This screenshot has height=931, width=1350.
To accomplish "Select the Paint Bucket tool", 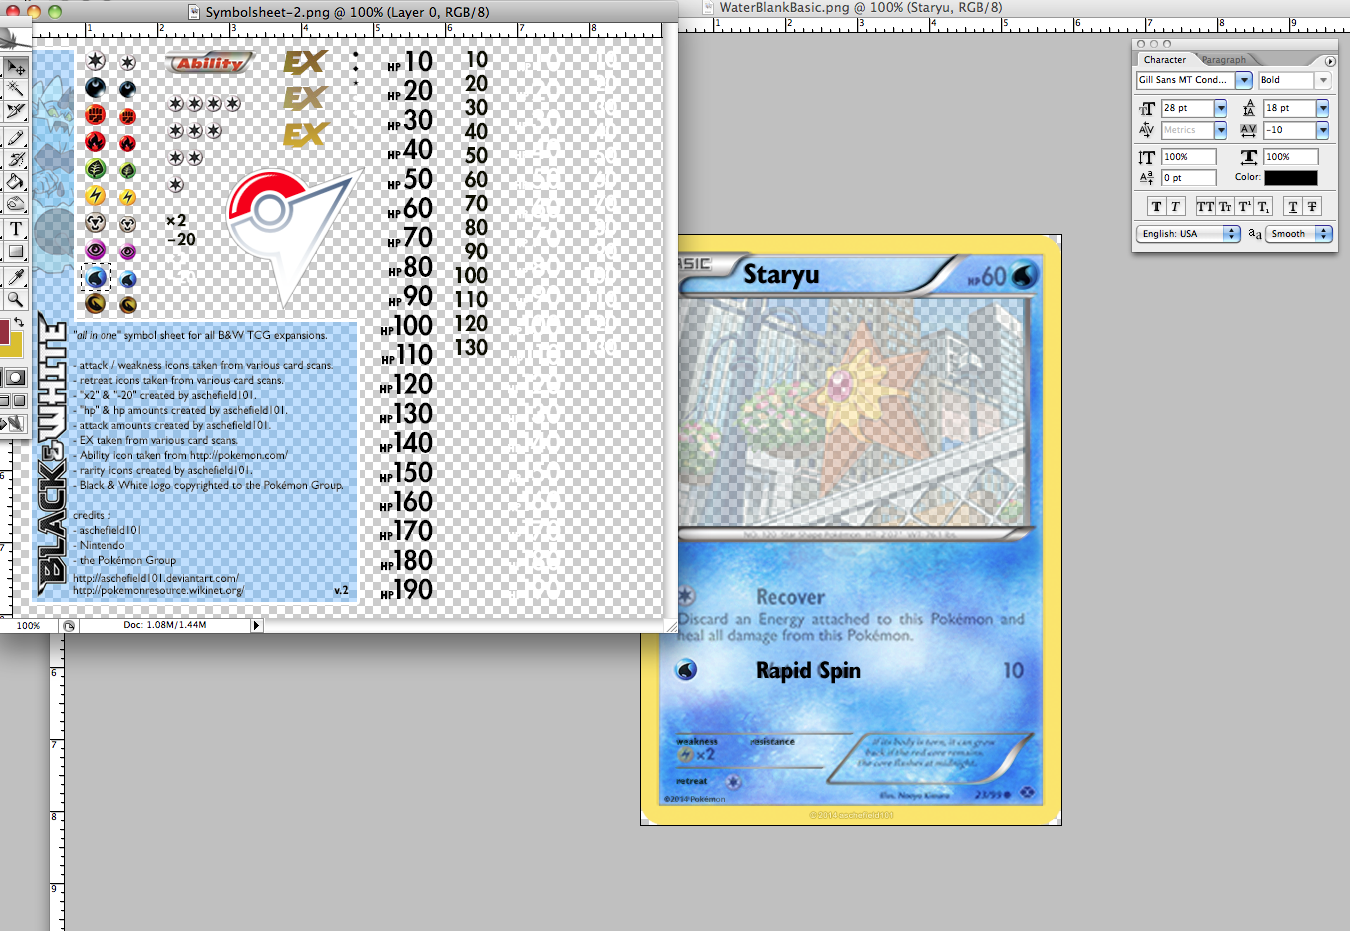I will [x=16, y=181].
